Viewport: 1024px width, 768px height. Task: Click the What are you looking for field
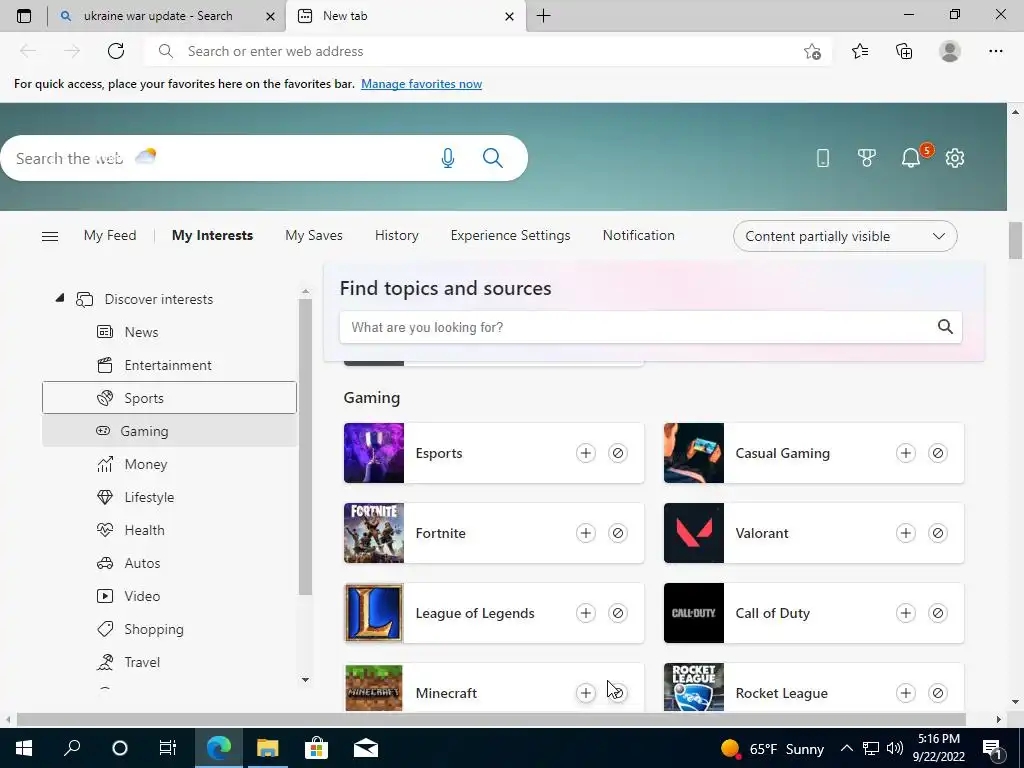point(650,327)
